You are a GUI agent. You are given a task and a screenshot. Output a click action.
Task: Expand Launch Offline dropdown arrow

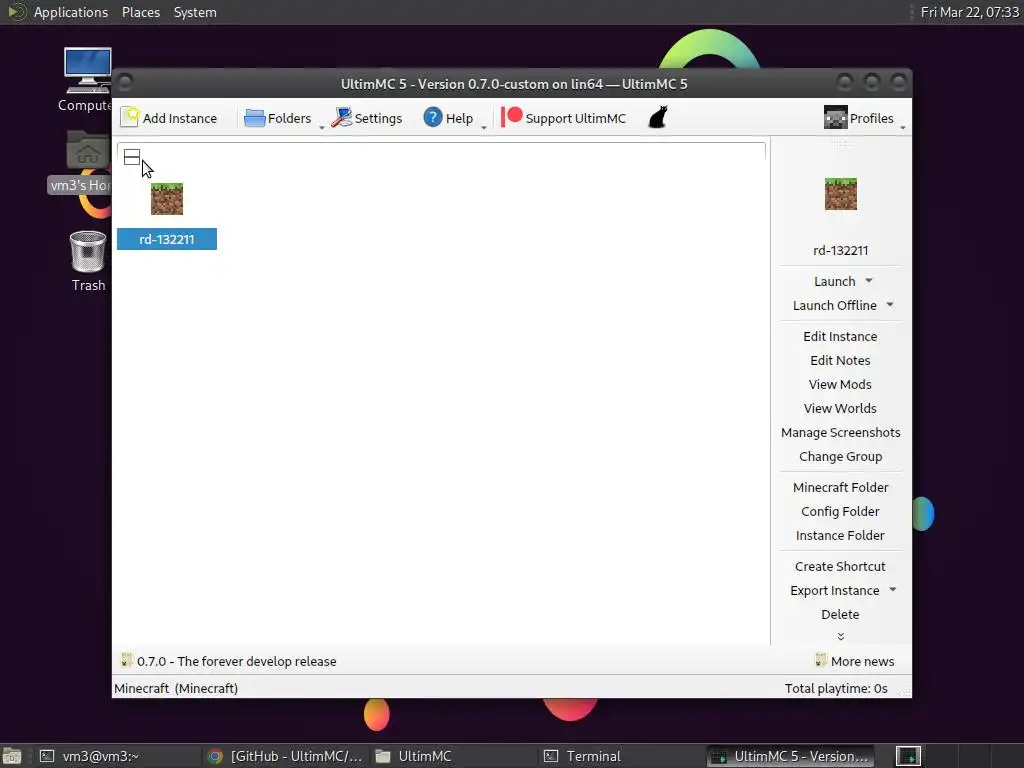click(890, 305)
